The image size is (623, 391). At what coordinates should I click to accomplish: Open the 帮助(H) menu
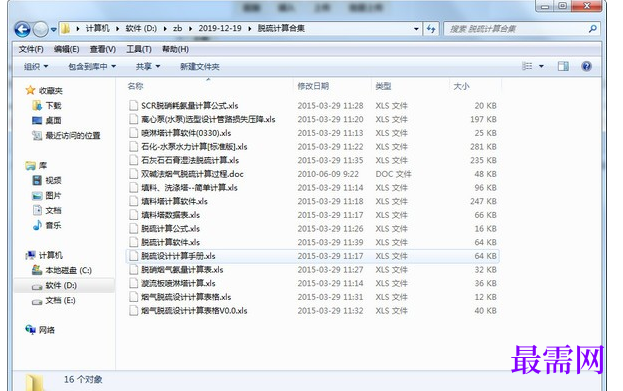[x=175, y=49]
